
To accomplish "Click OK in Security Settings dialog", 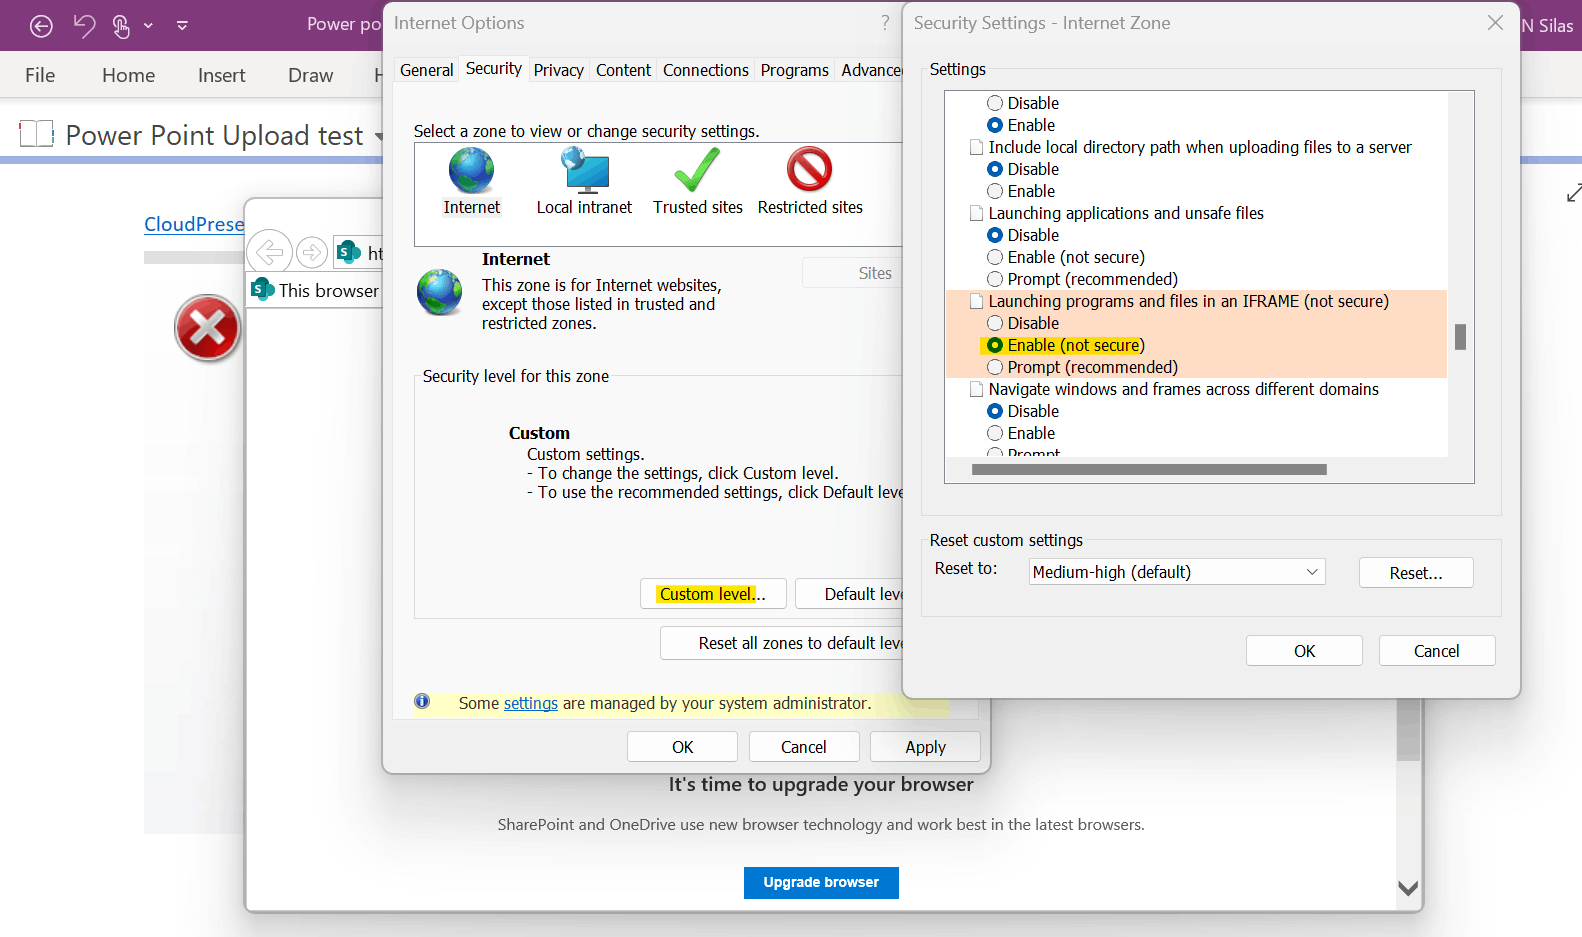I will [x=1304, y=651].
